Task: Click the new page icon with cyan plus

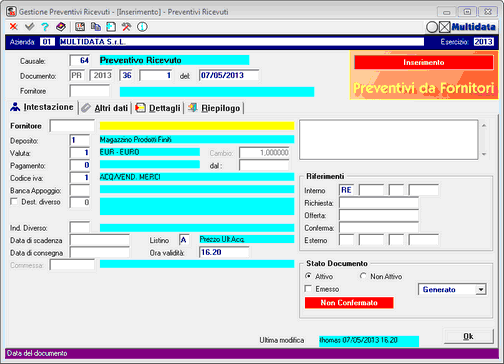Action: click(x=111, y=26)
